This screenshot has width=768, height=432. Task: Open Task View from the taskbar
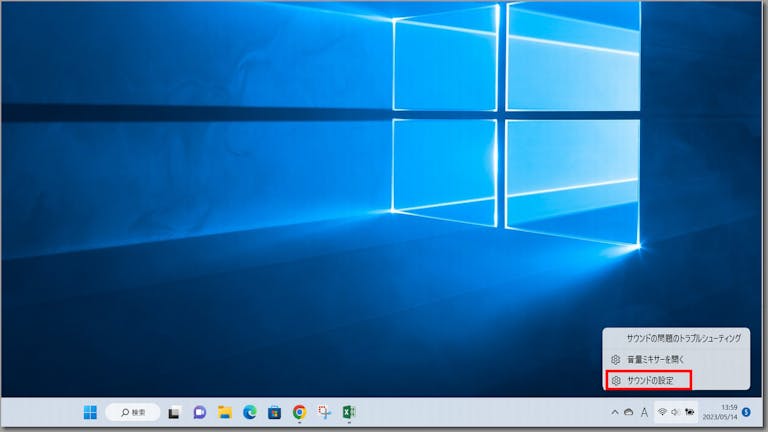point(174,413)
